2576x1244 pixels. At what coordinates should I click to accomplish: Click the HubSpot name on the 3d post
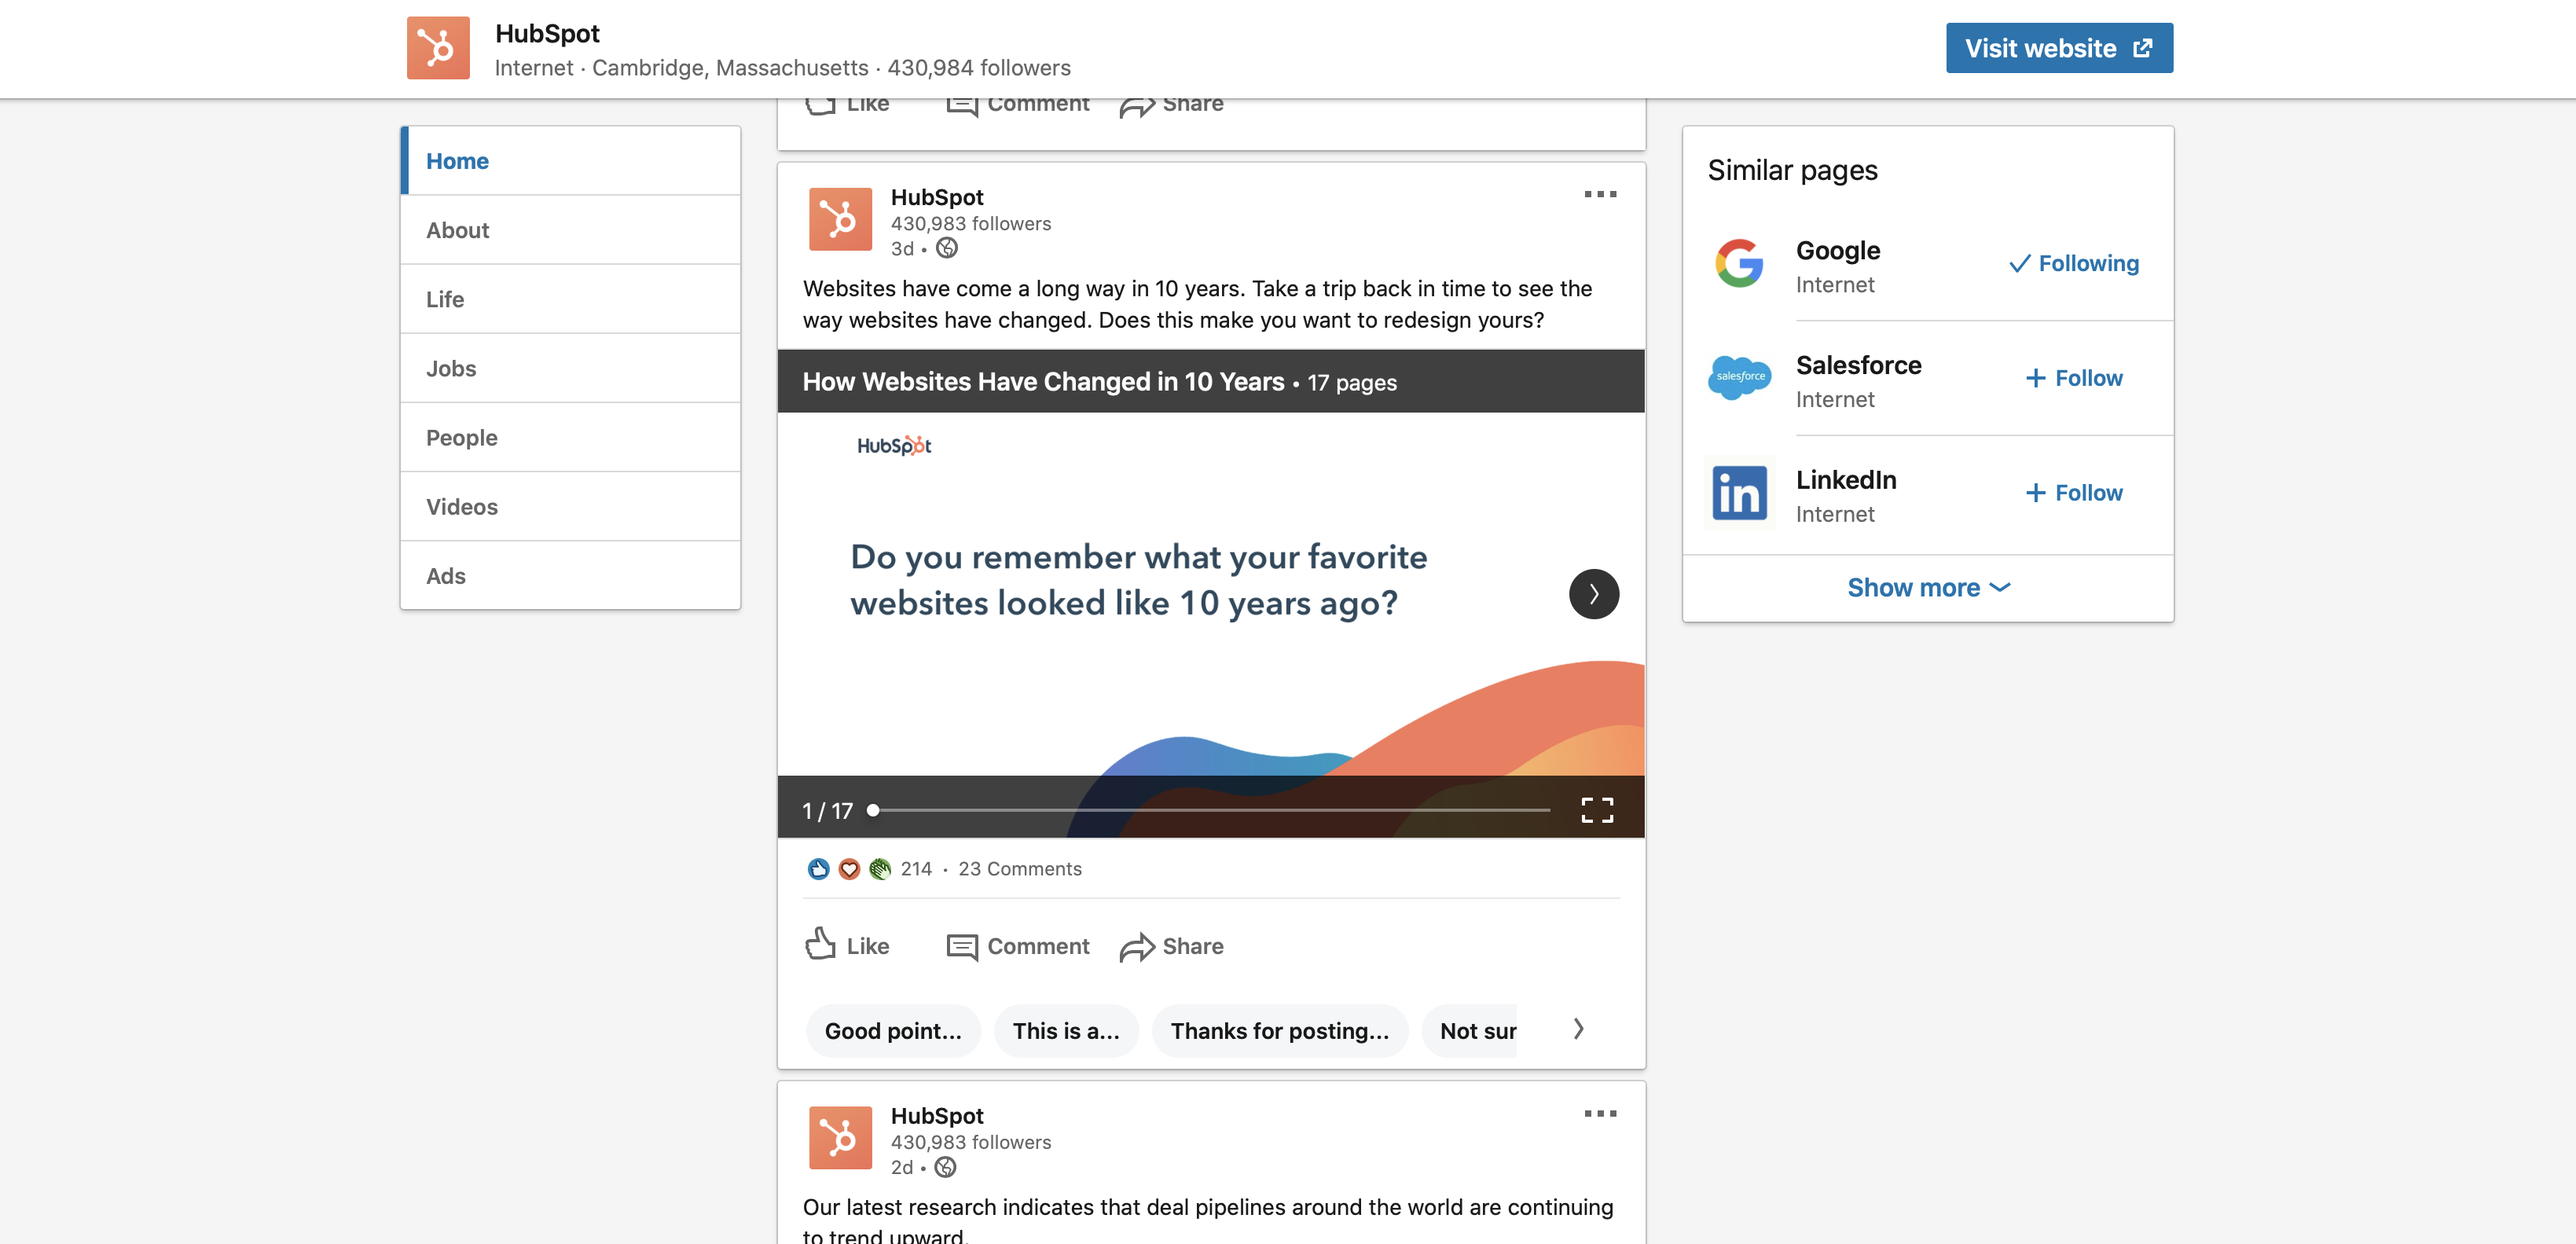[x=937, y=197]
